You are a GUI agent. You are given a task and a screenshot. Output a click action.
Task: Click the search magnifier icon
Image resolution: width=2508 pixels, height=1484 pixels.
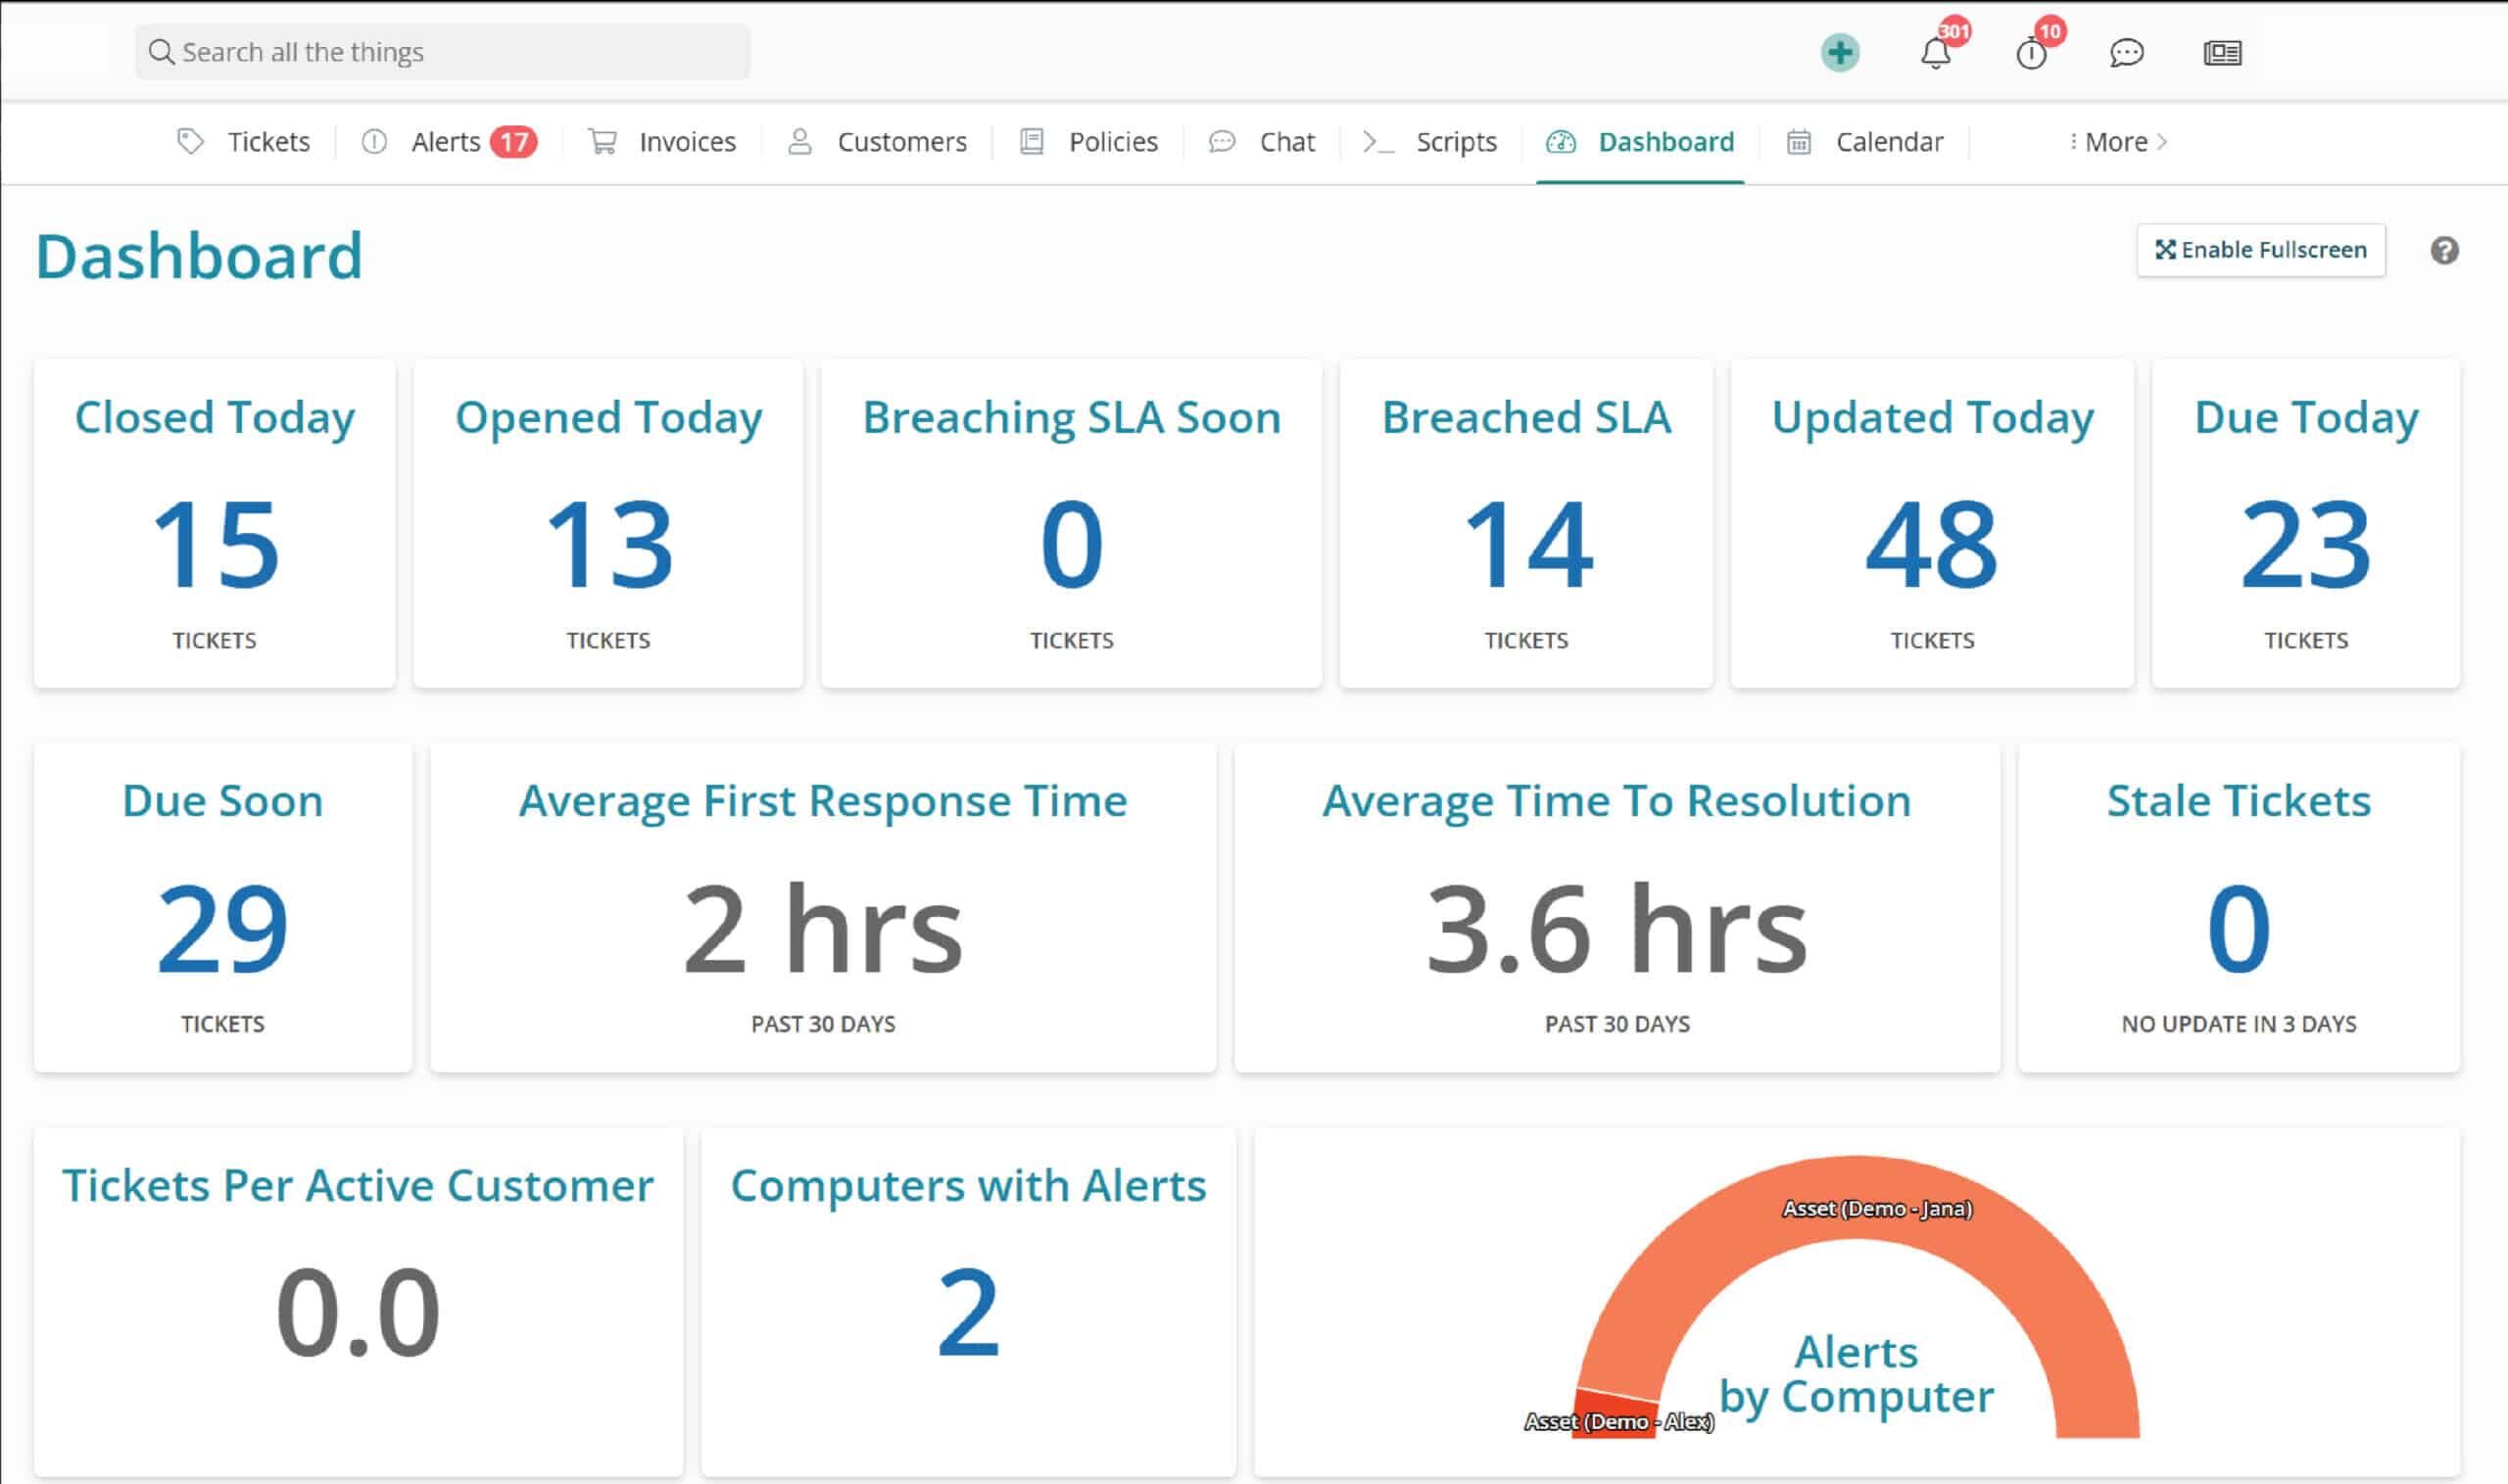coord(161,52)
